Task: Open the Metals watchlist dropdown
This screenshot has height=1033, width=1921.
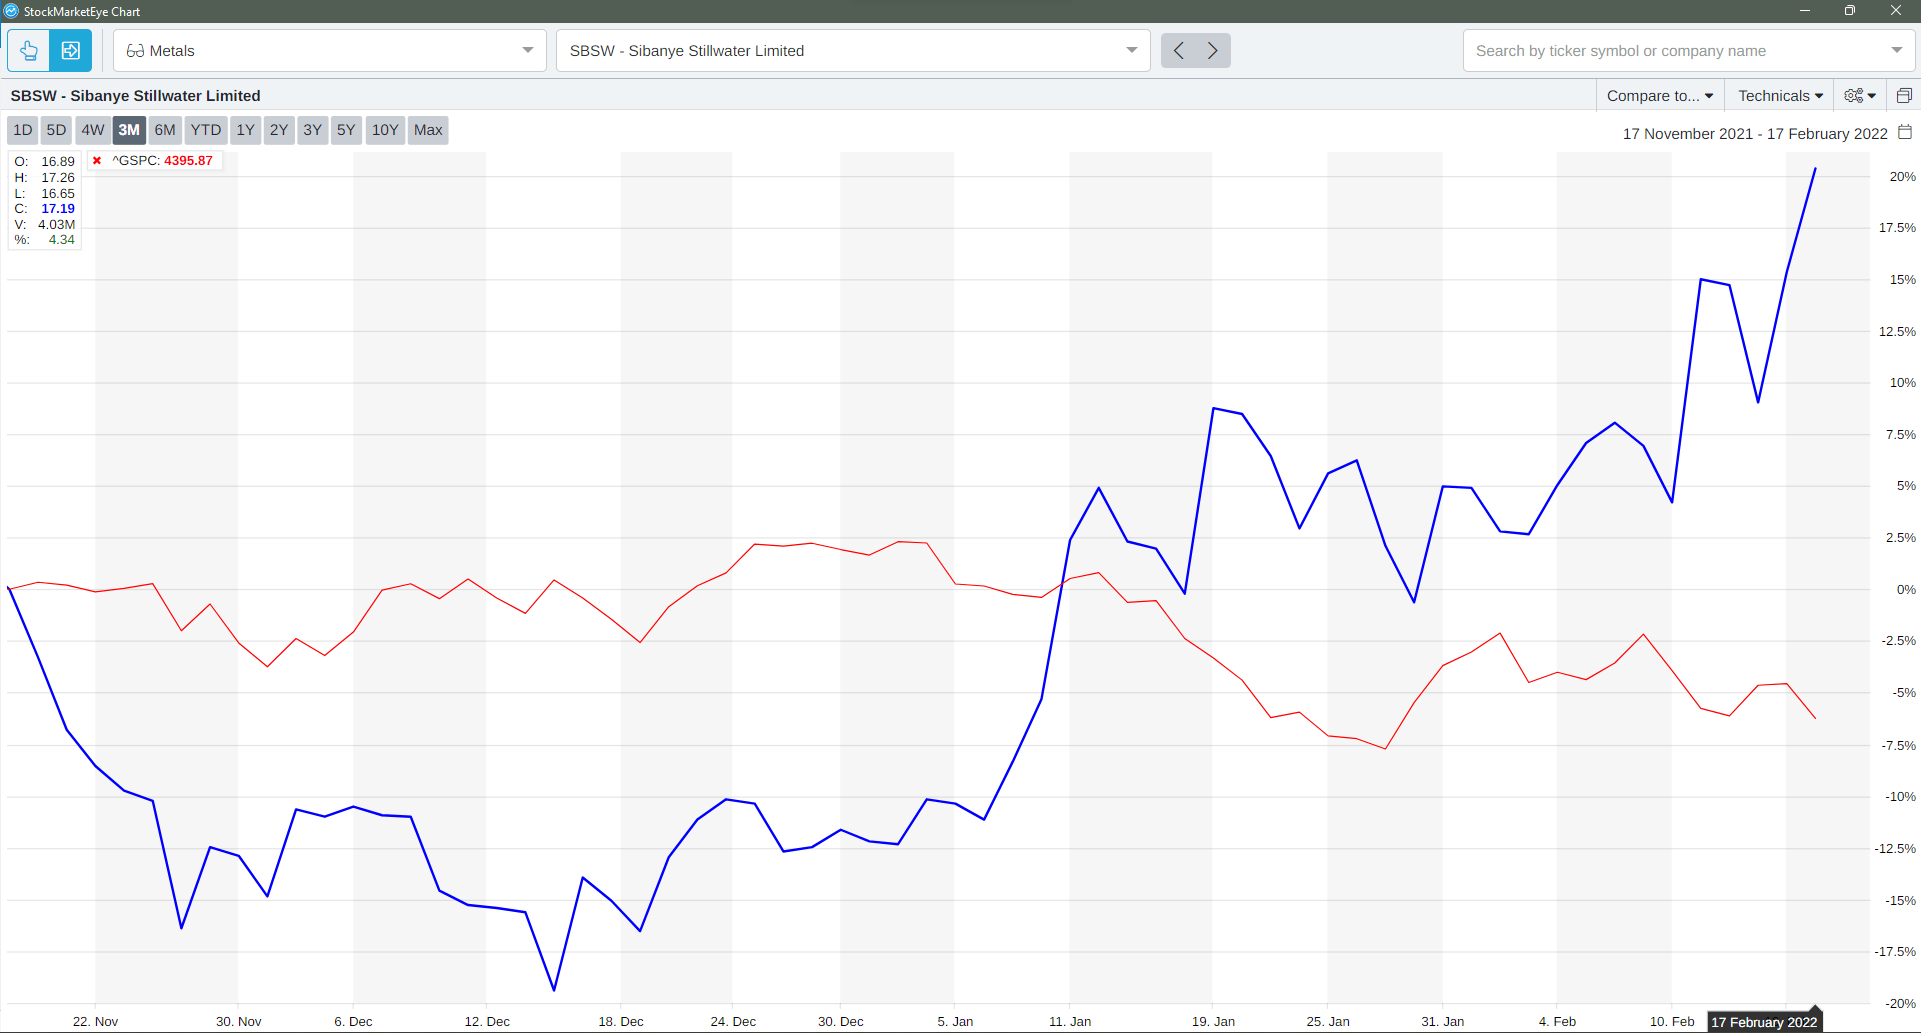Action: tap(330, 50)
